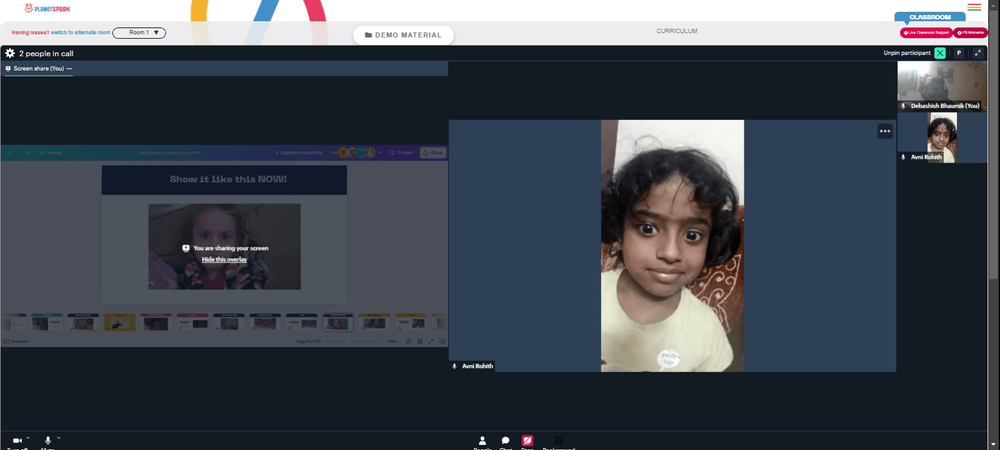Click the 'Having issues?' text
This screenshot has height=450, width=1000.
pyautogui.click(x=30, y=33)
